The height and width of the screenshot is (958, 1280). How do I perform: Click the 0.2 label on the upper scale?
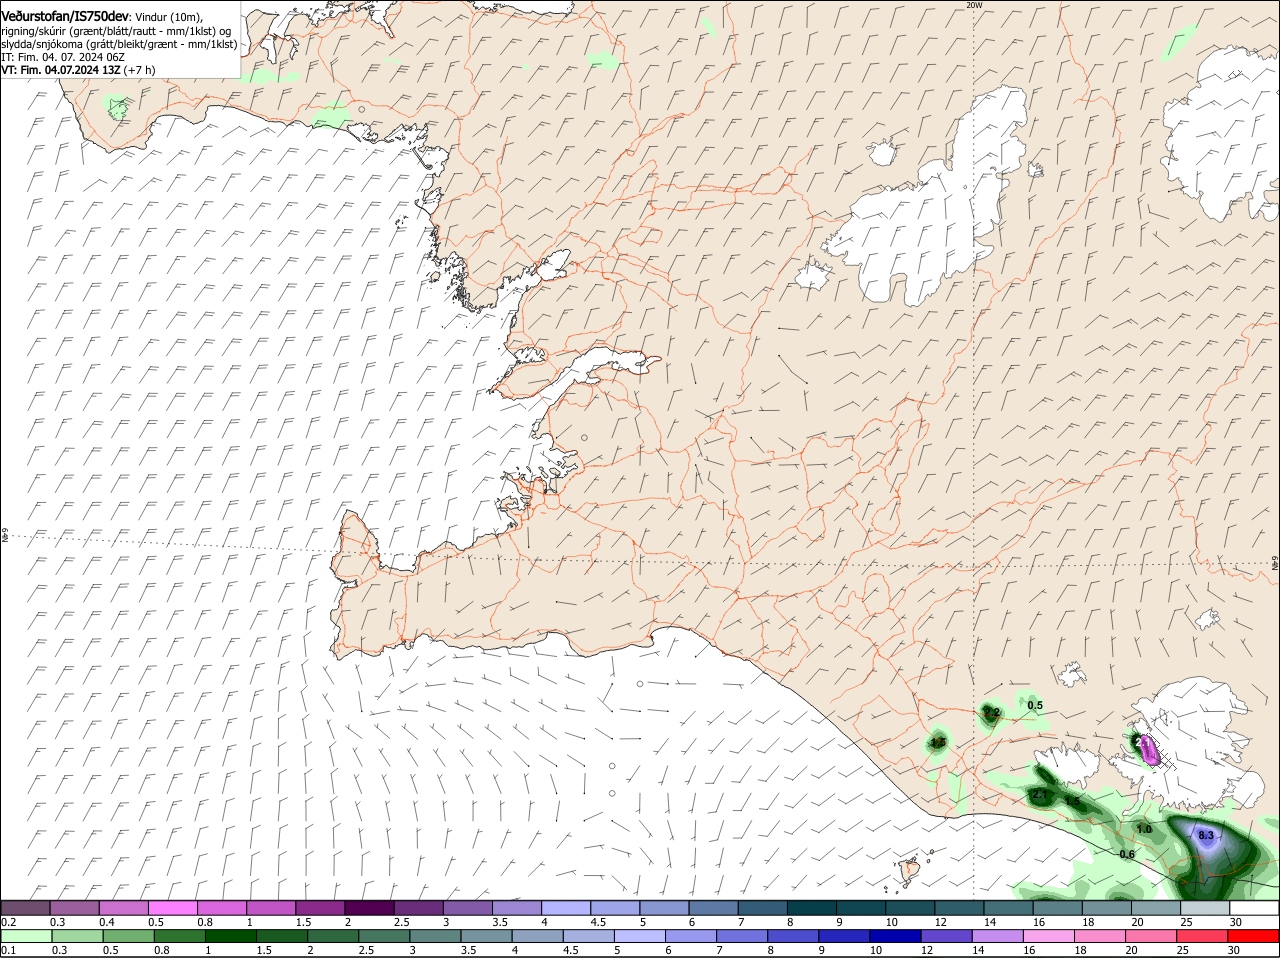click(x=8, y=921)
